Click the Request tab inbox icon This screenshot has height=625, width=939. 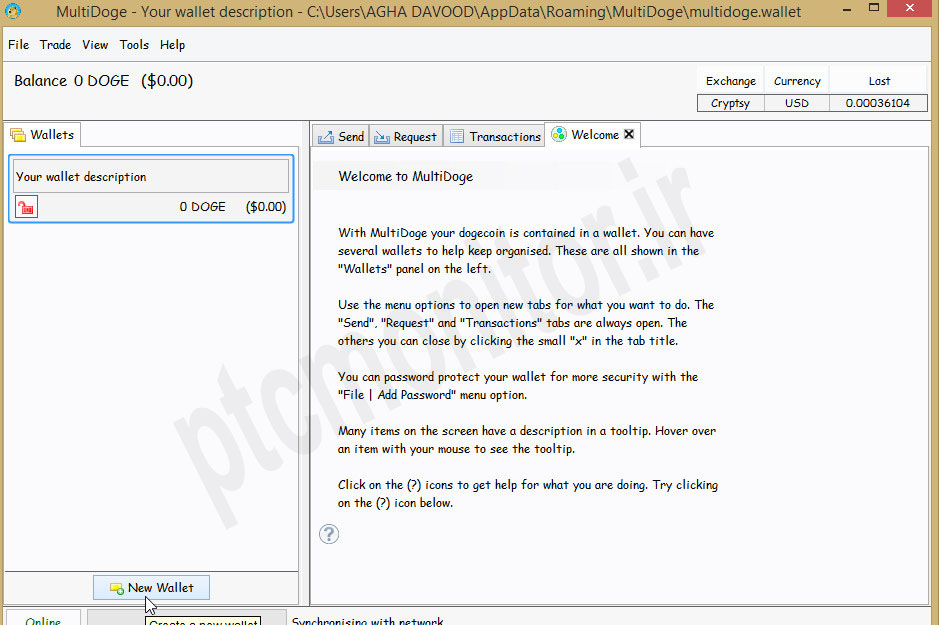(381, 137)
